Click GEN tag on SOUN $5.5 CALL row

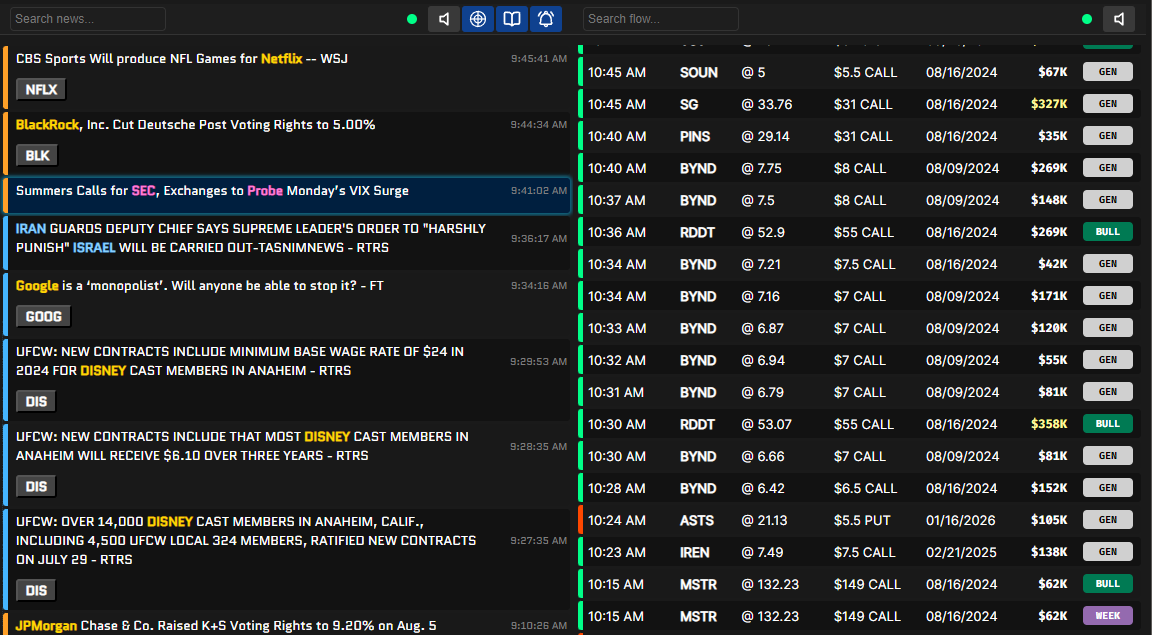pos(1108,72)
